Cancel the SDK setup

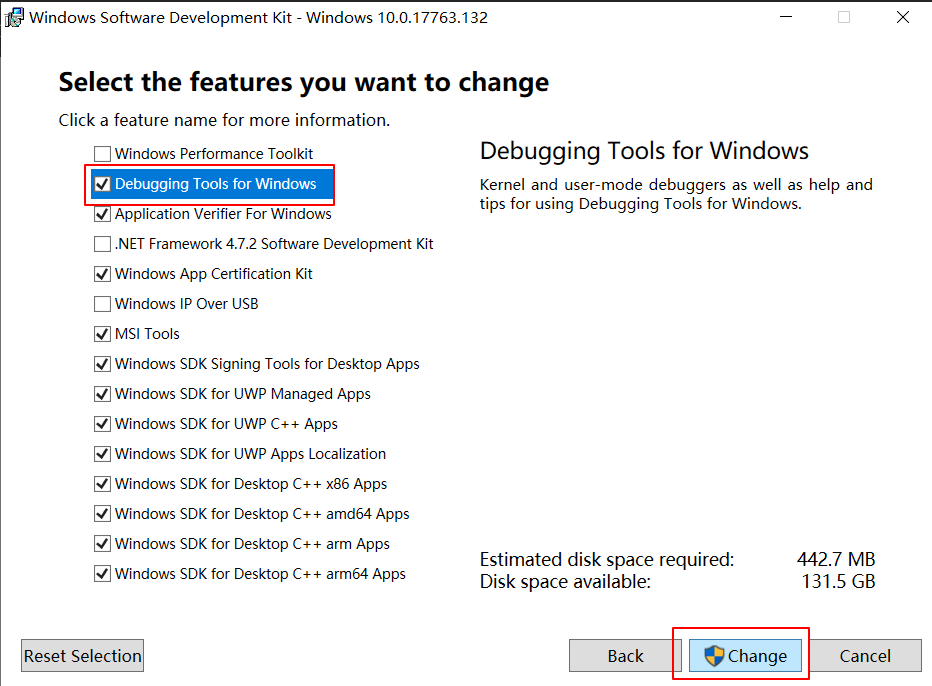pyautogui.click(x=865, y=656)
